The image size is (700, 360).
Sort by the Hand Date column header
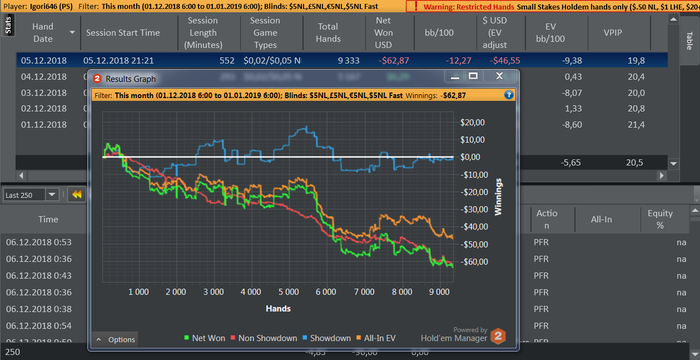[48, 33]
